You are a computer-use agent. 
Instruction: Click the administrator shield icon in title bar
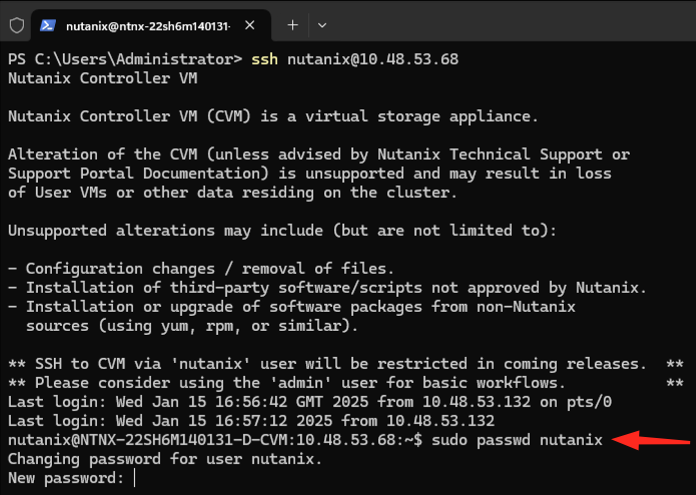[x=16, y=23]
